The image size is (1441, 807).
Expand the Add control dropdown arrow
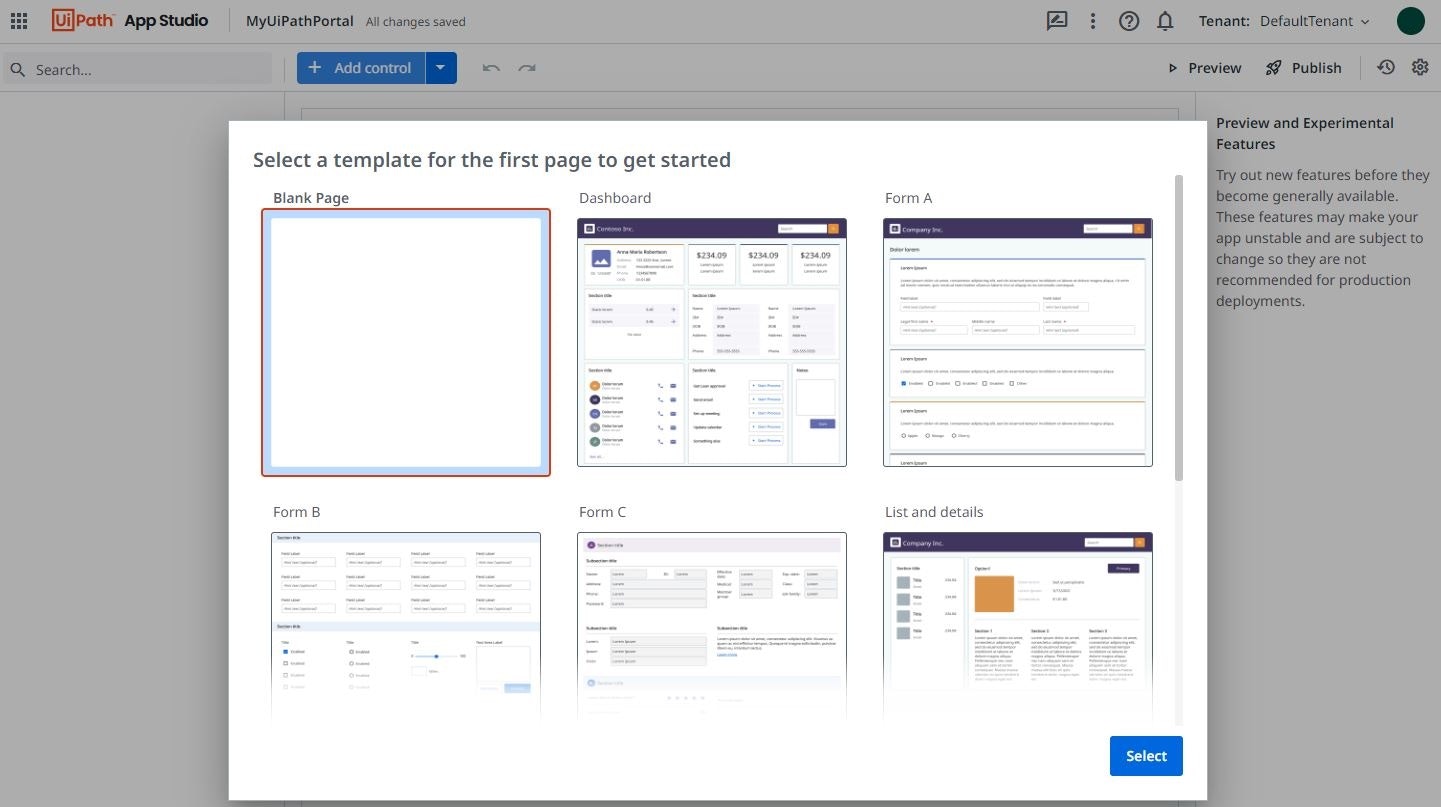[441, 67]
